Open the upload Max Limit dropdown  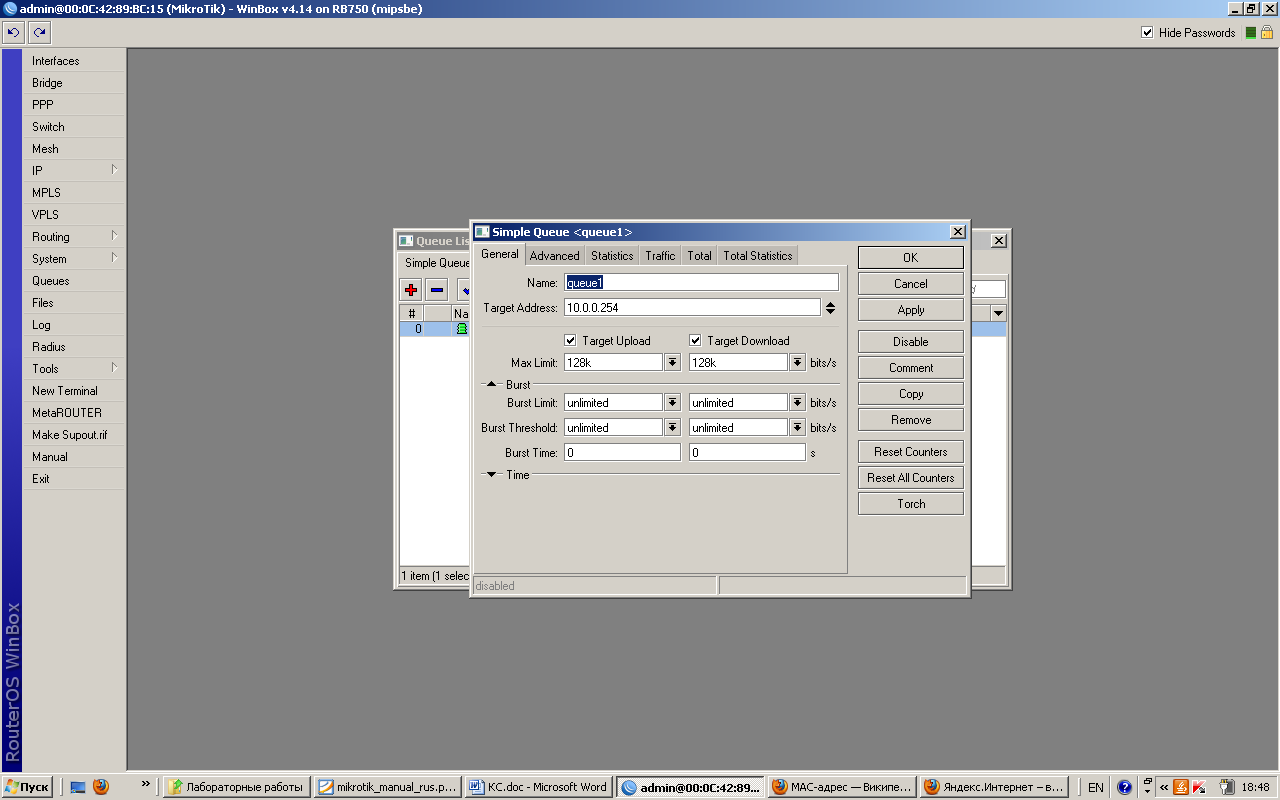coord(673,363)
